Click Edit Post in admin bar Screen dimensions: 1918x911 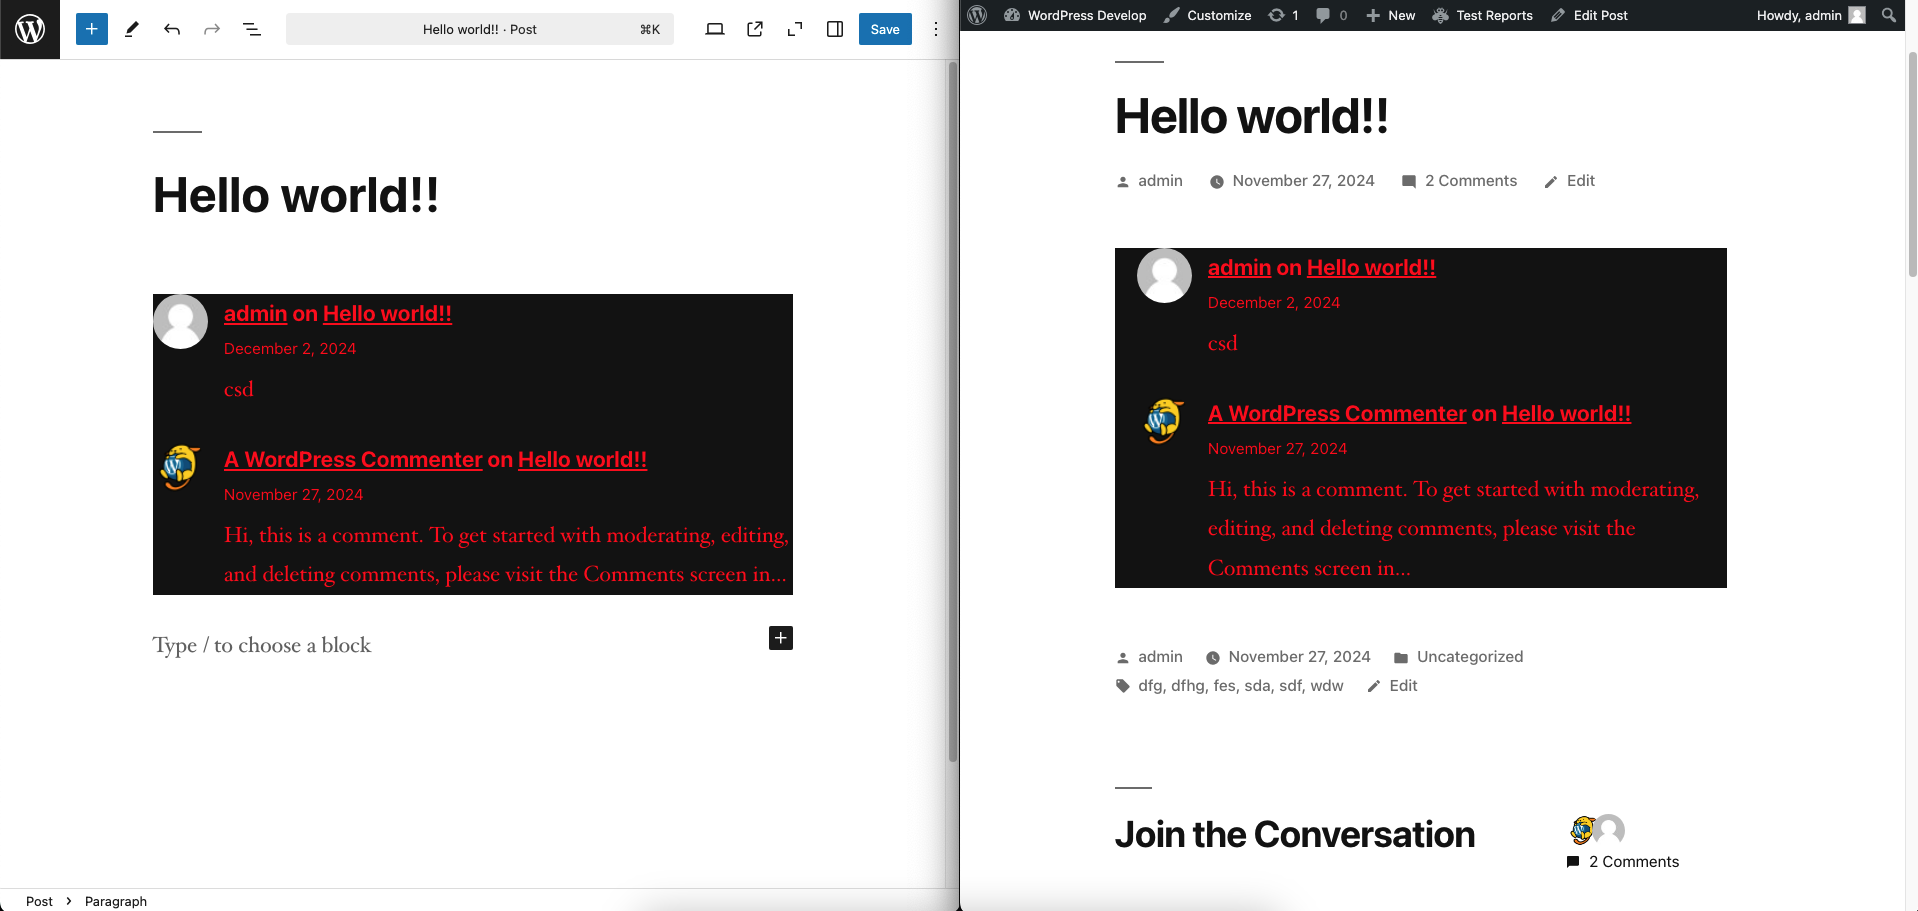coord(1589,15)
